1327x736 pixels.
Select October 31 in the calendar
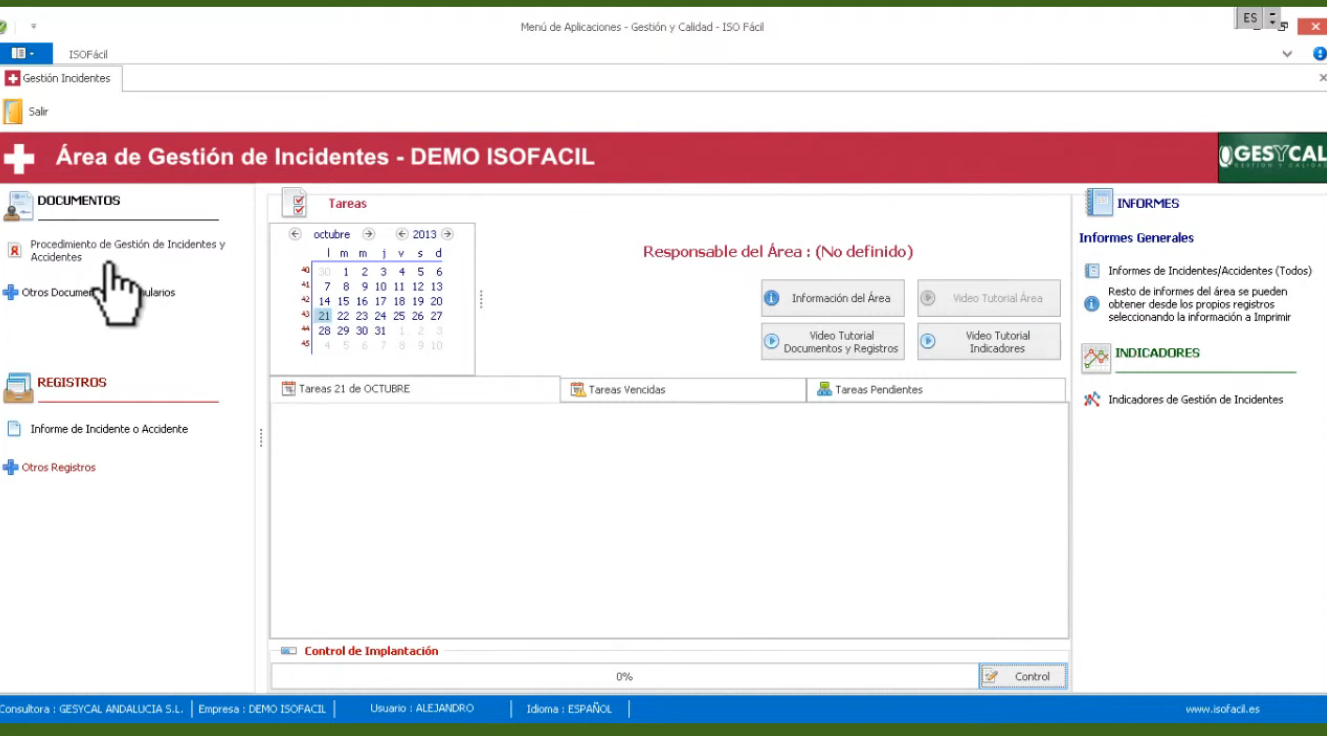pos(380,331)
